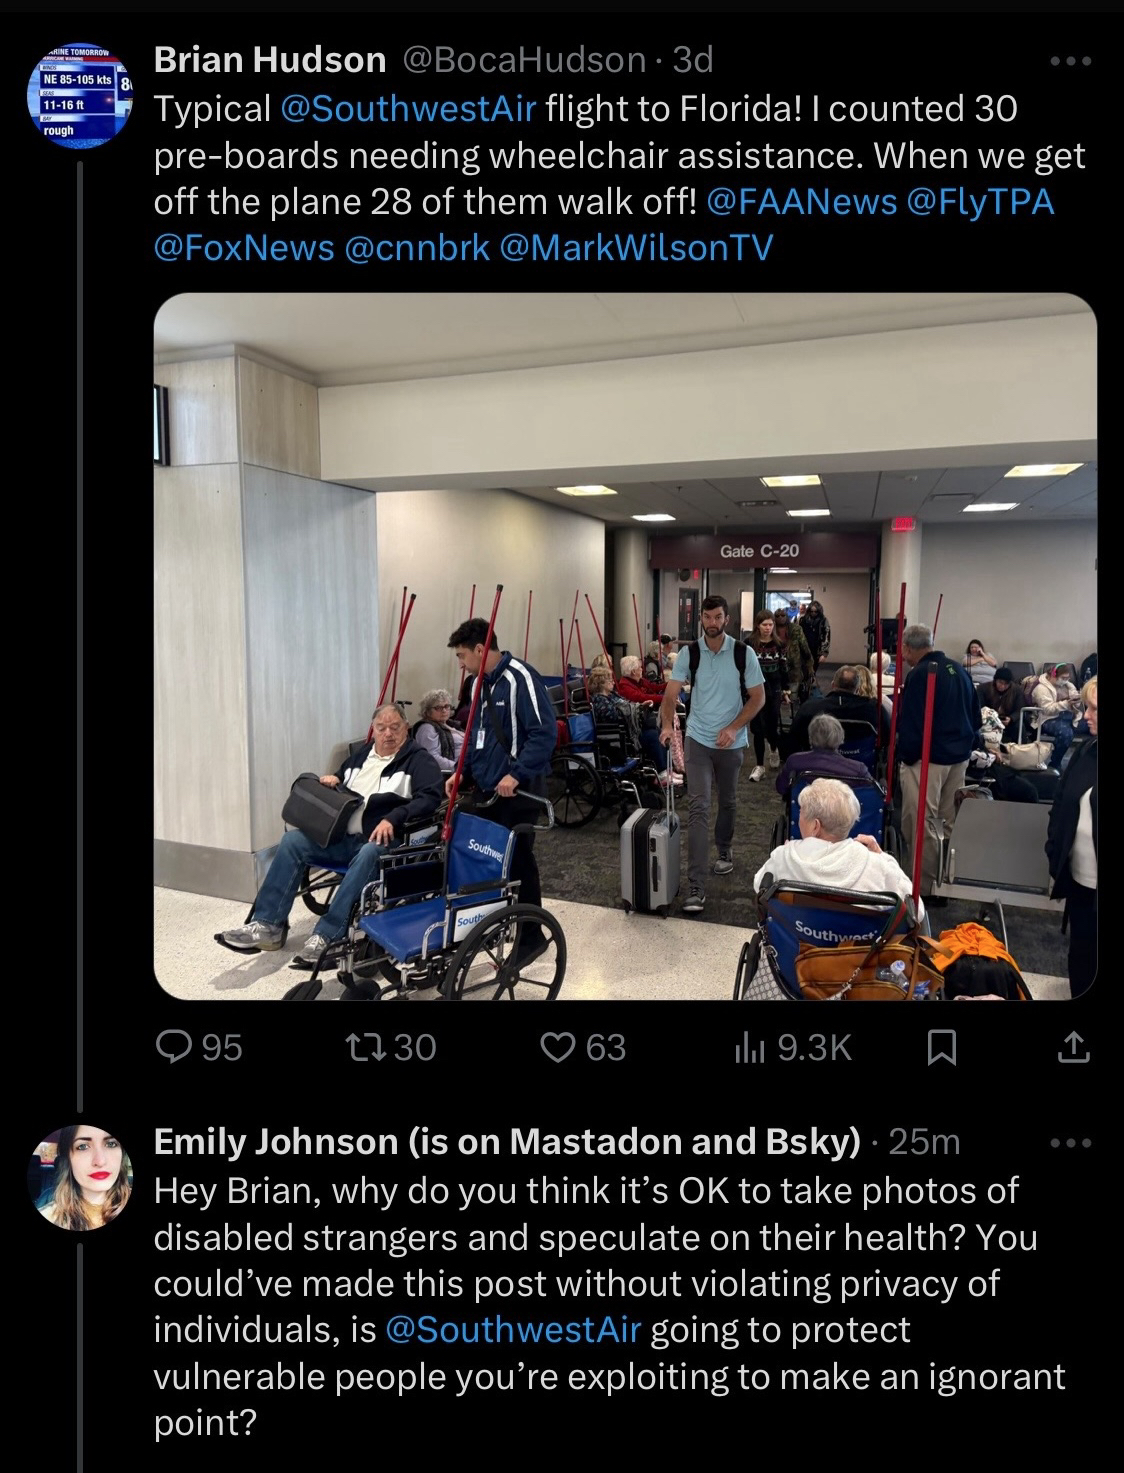Tap the @MarkWilsonTV mention

click(635, 248)
